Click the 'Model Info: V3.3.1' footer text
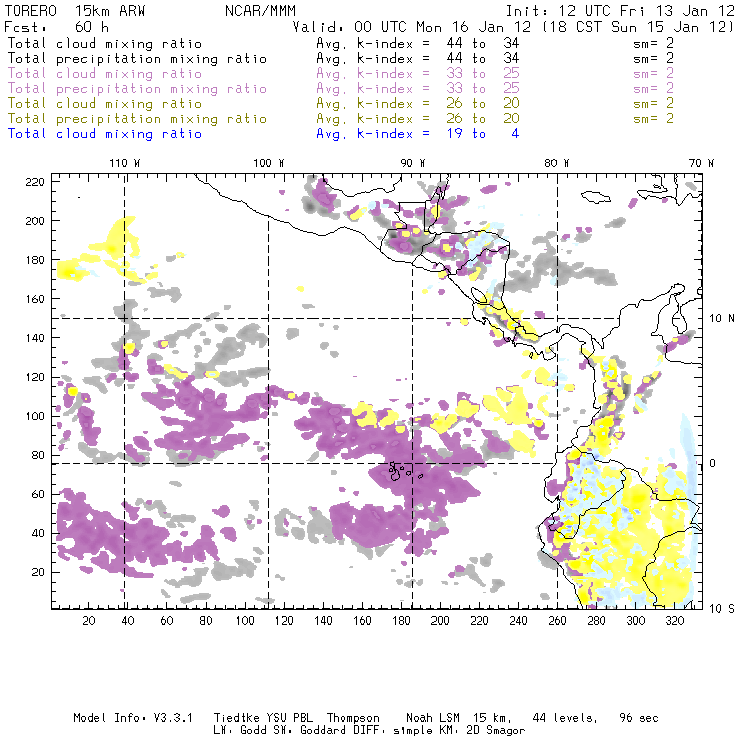Screen dimensions: 740x740 coord(133,718)
